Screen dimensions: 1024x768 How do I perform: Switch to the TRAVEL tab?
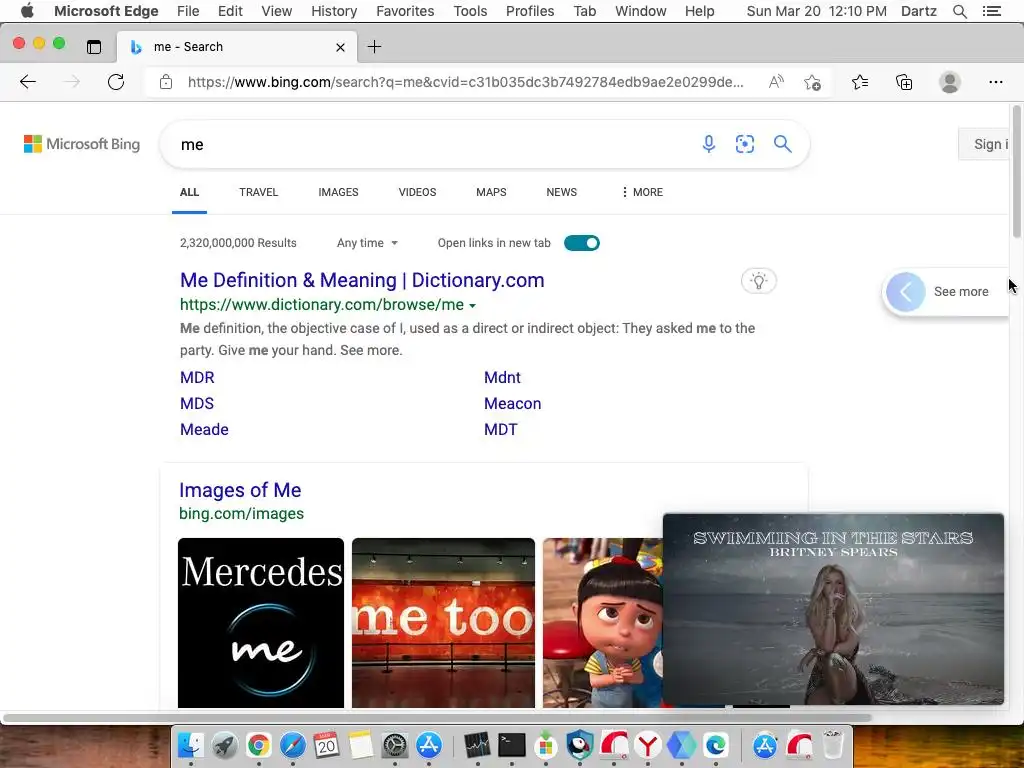(259, 192)
